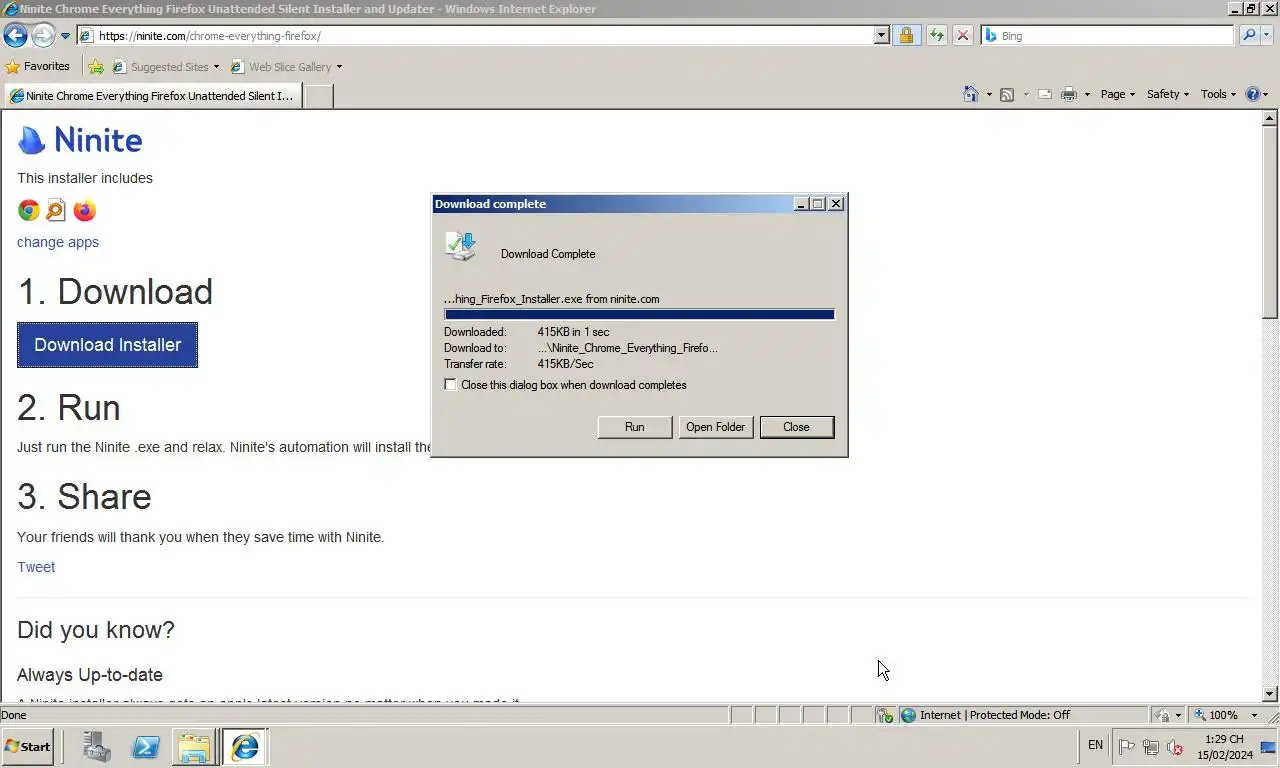Image resolution: width=1280 pixels, height=768 pixels.
Task: Click the EN language indicator
Action: pyautogui.click(x=1095, y=745)
